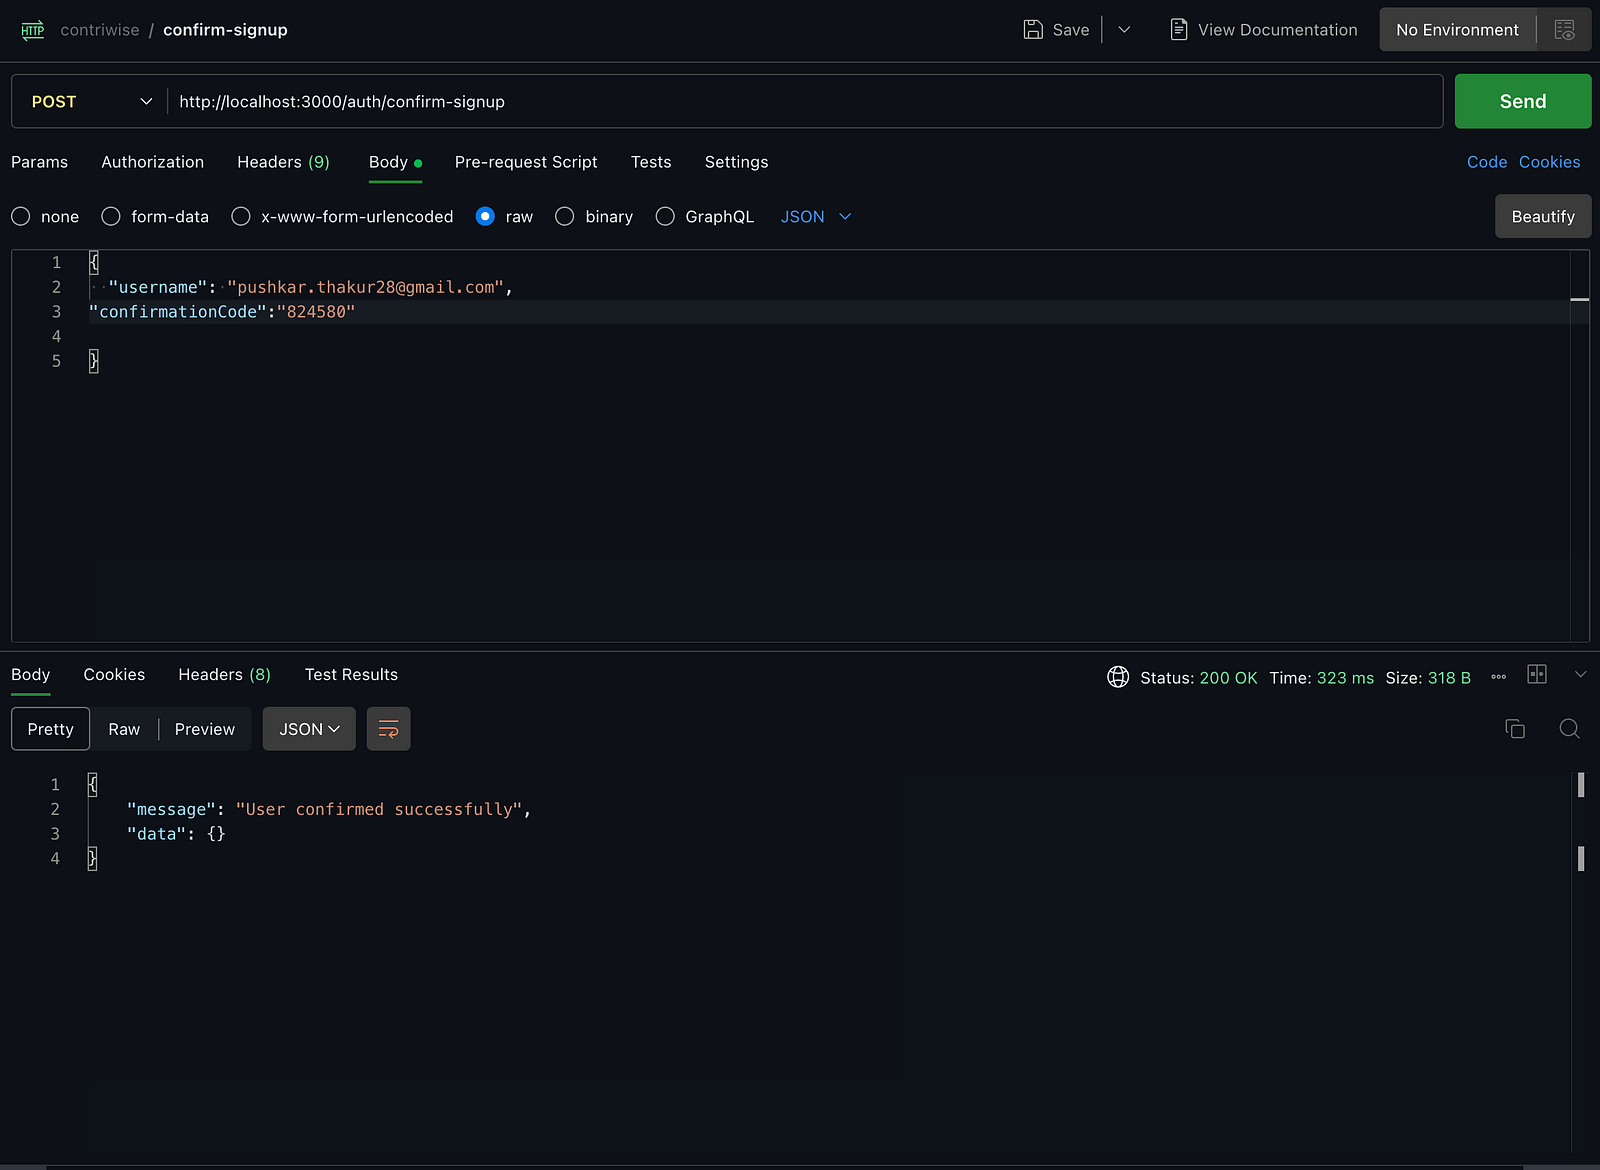Click the Save disk icon
The image size is (1600, 1170).
(1033, 30)
